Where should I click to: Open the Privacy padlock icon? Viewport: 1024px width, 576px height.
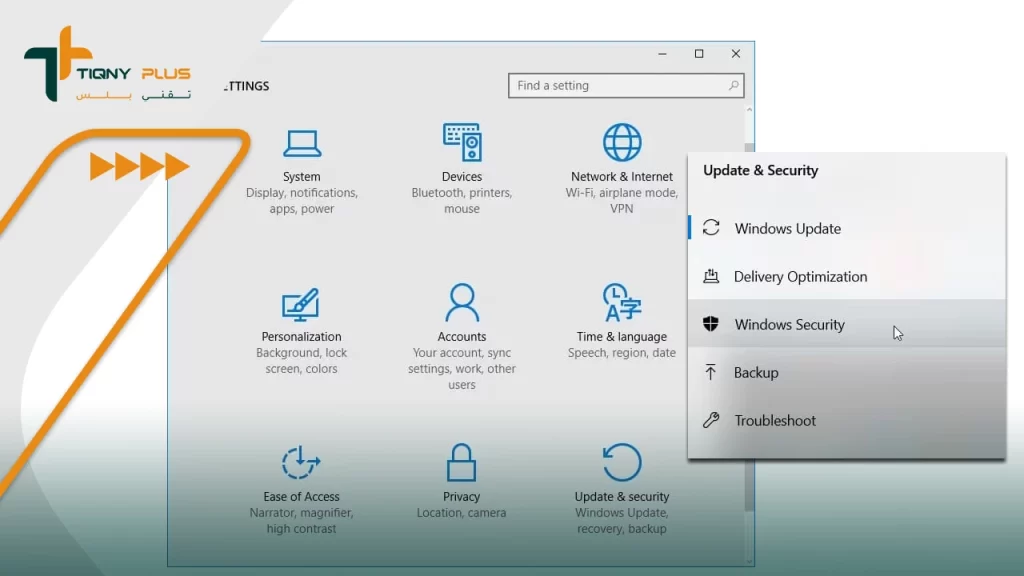[x=461, y=462]
